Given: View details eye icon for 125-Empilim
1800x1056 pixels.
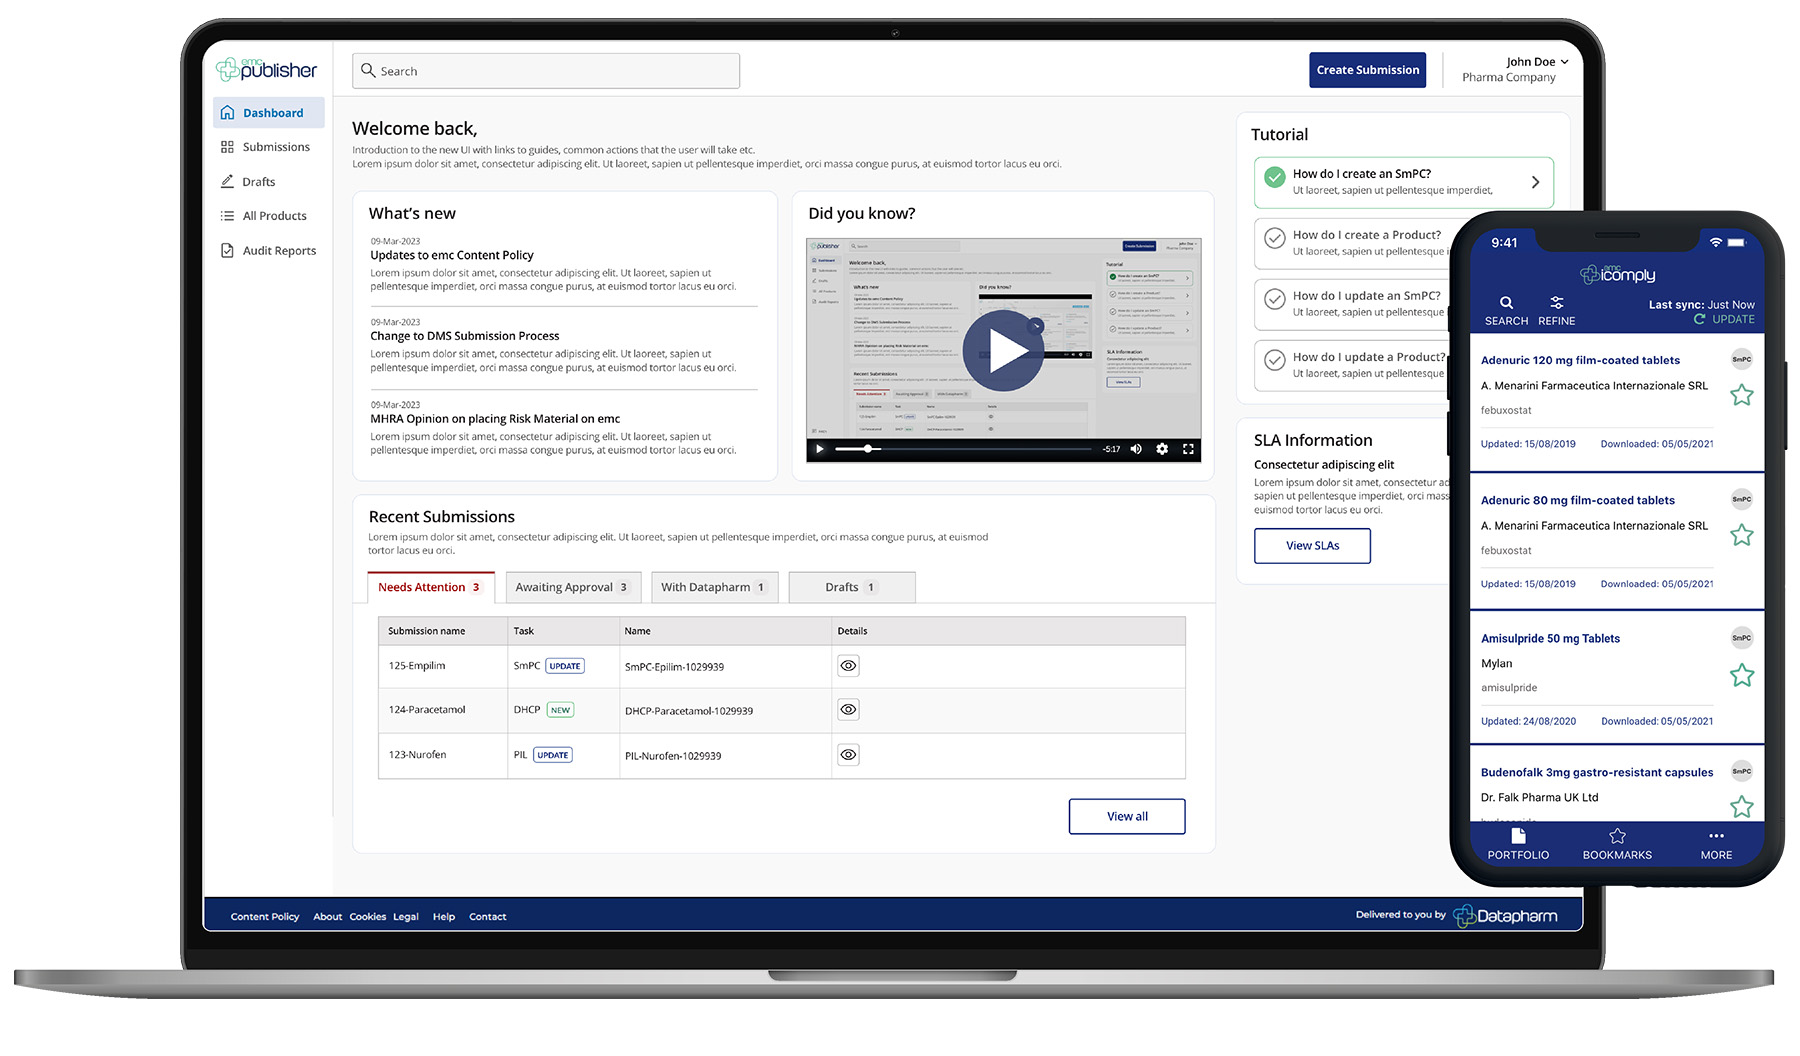Looking at the screenshot, I should point(848,666).
